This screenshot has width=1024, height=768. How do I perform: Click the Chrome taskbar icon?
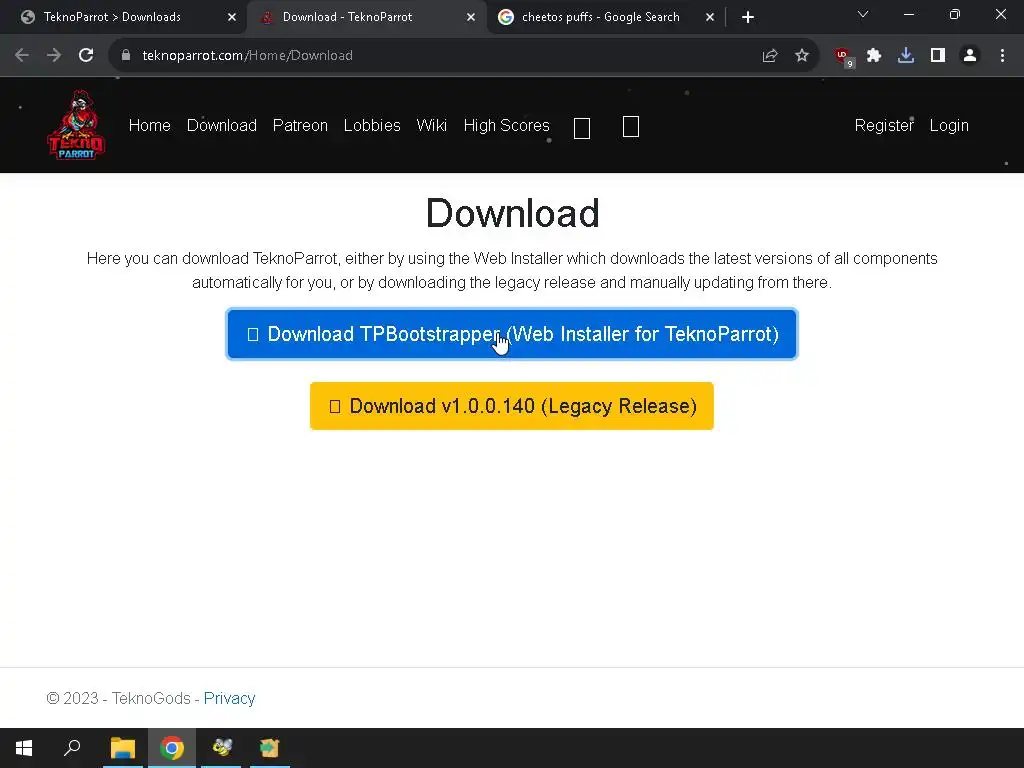[x=172, y=748]
